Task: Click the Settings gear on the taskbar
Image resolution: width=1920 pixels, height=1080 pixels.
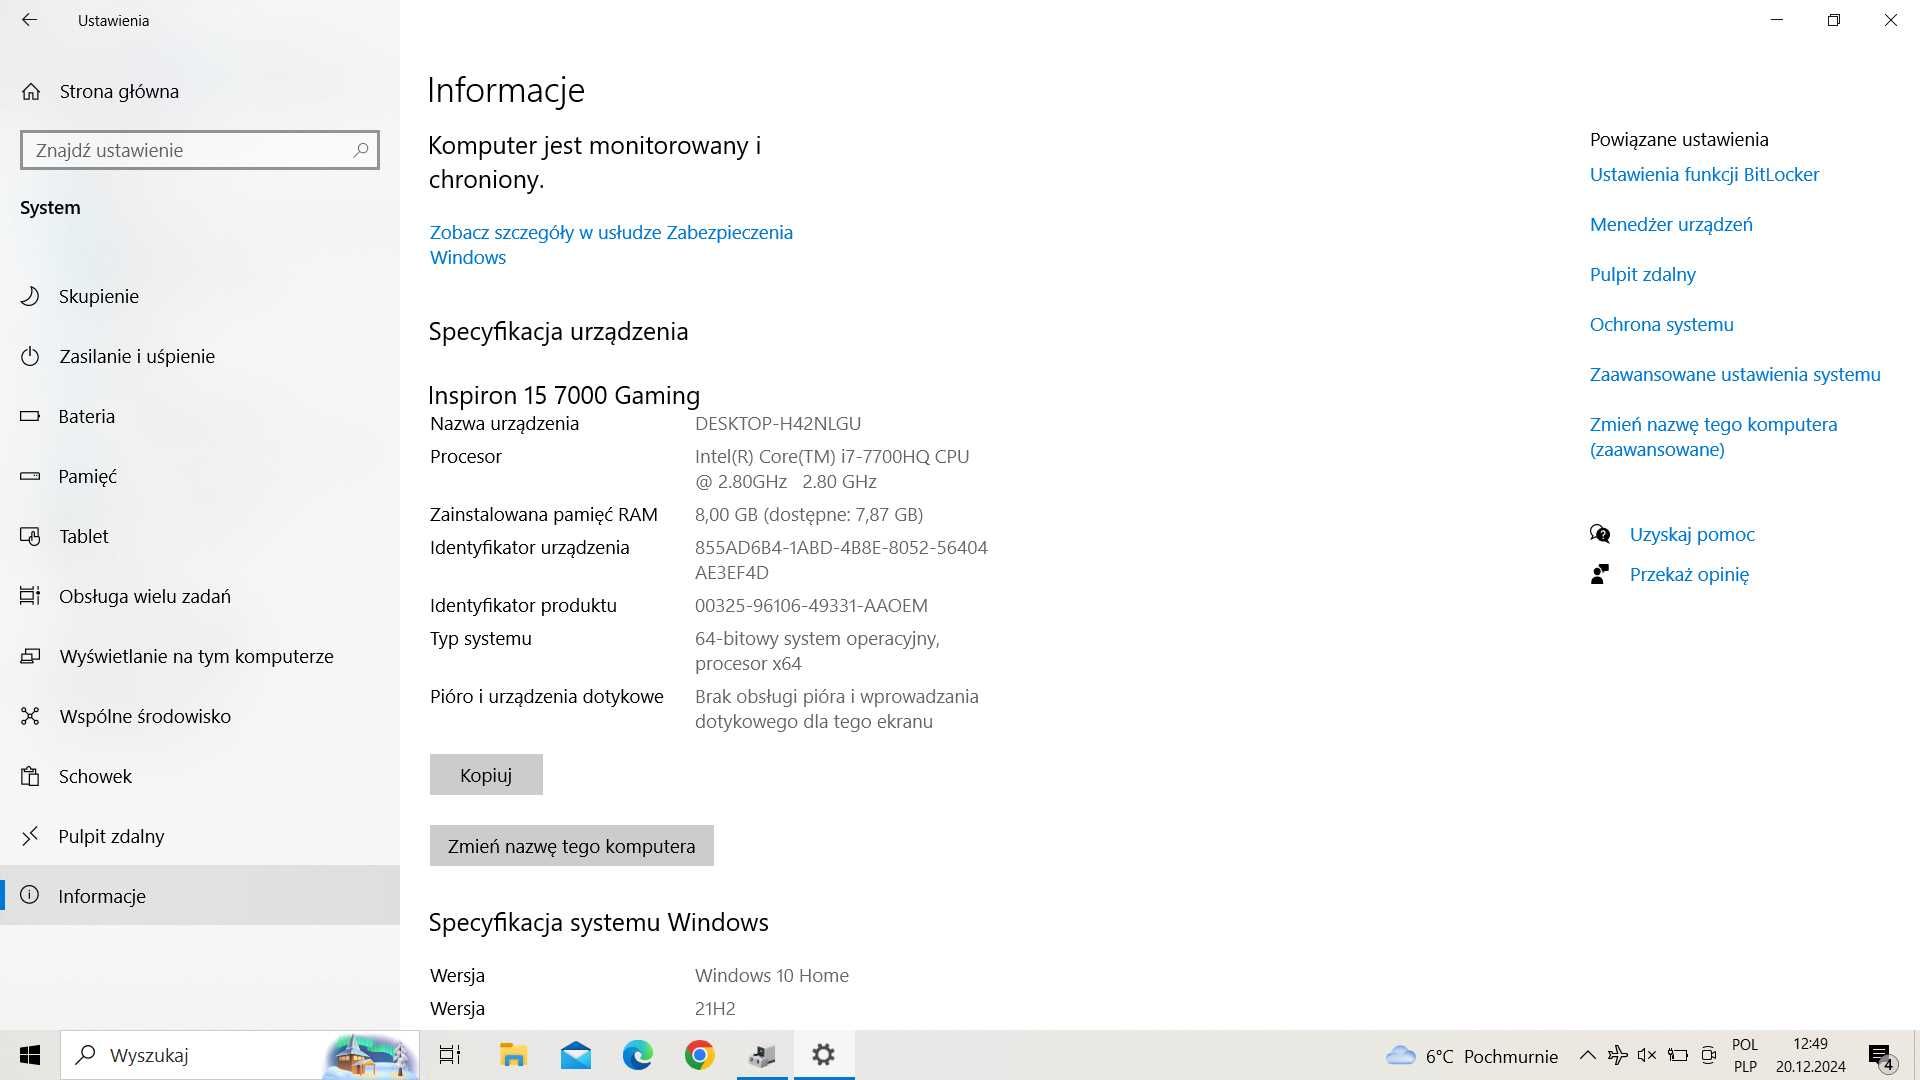Action: (x=824, y=1055)
